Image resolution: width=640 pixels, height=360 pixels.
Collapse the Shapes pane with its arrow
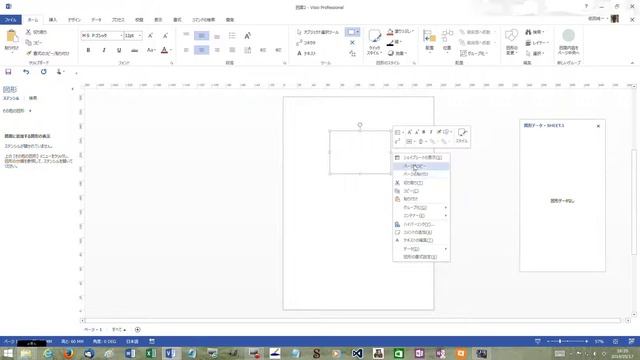coord(73,89)
